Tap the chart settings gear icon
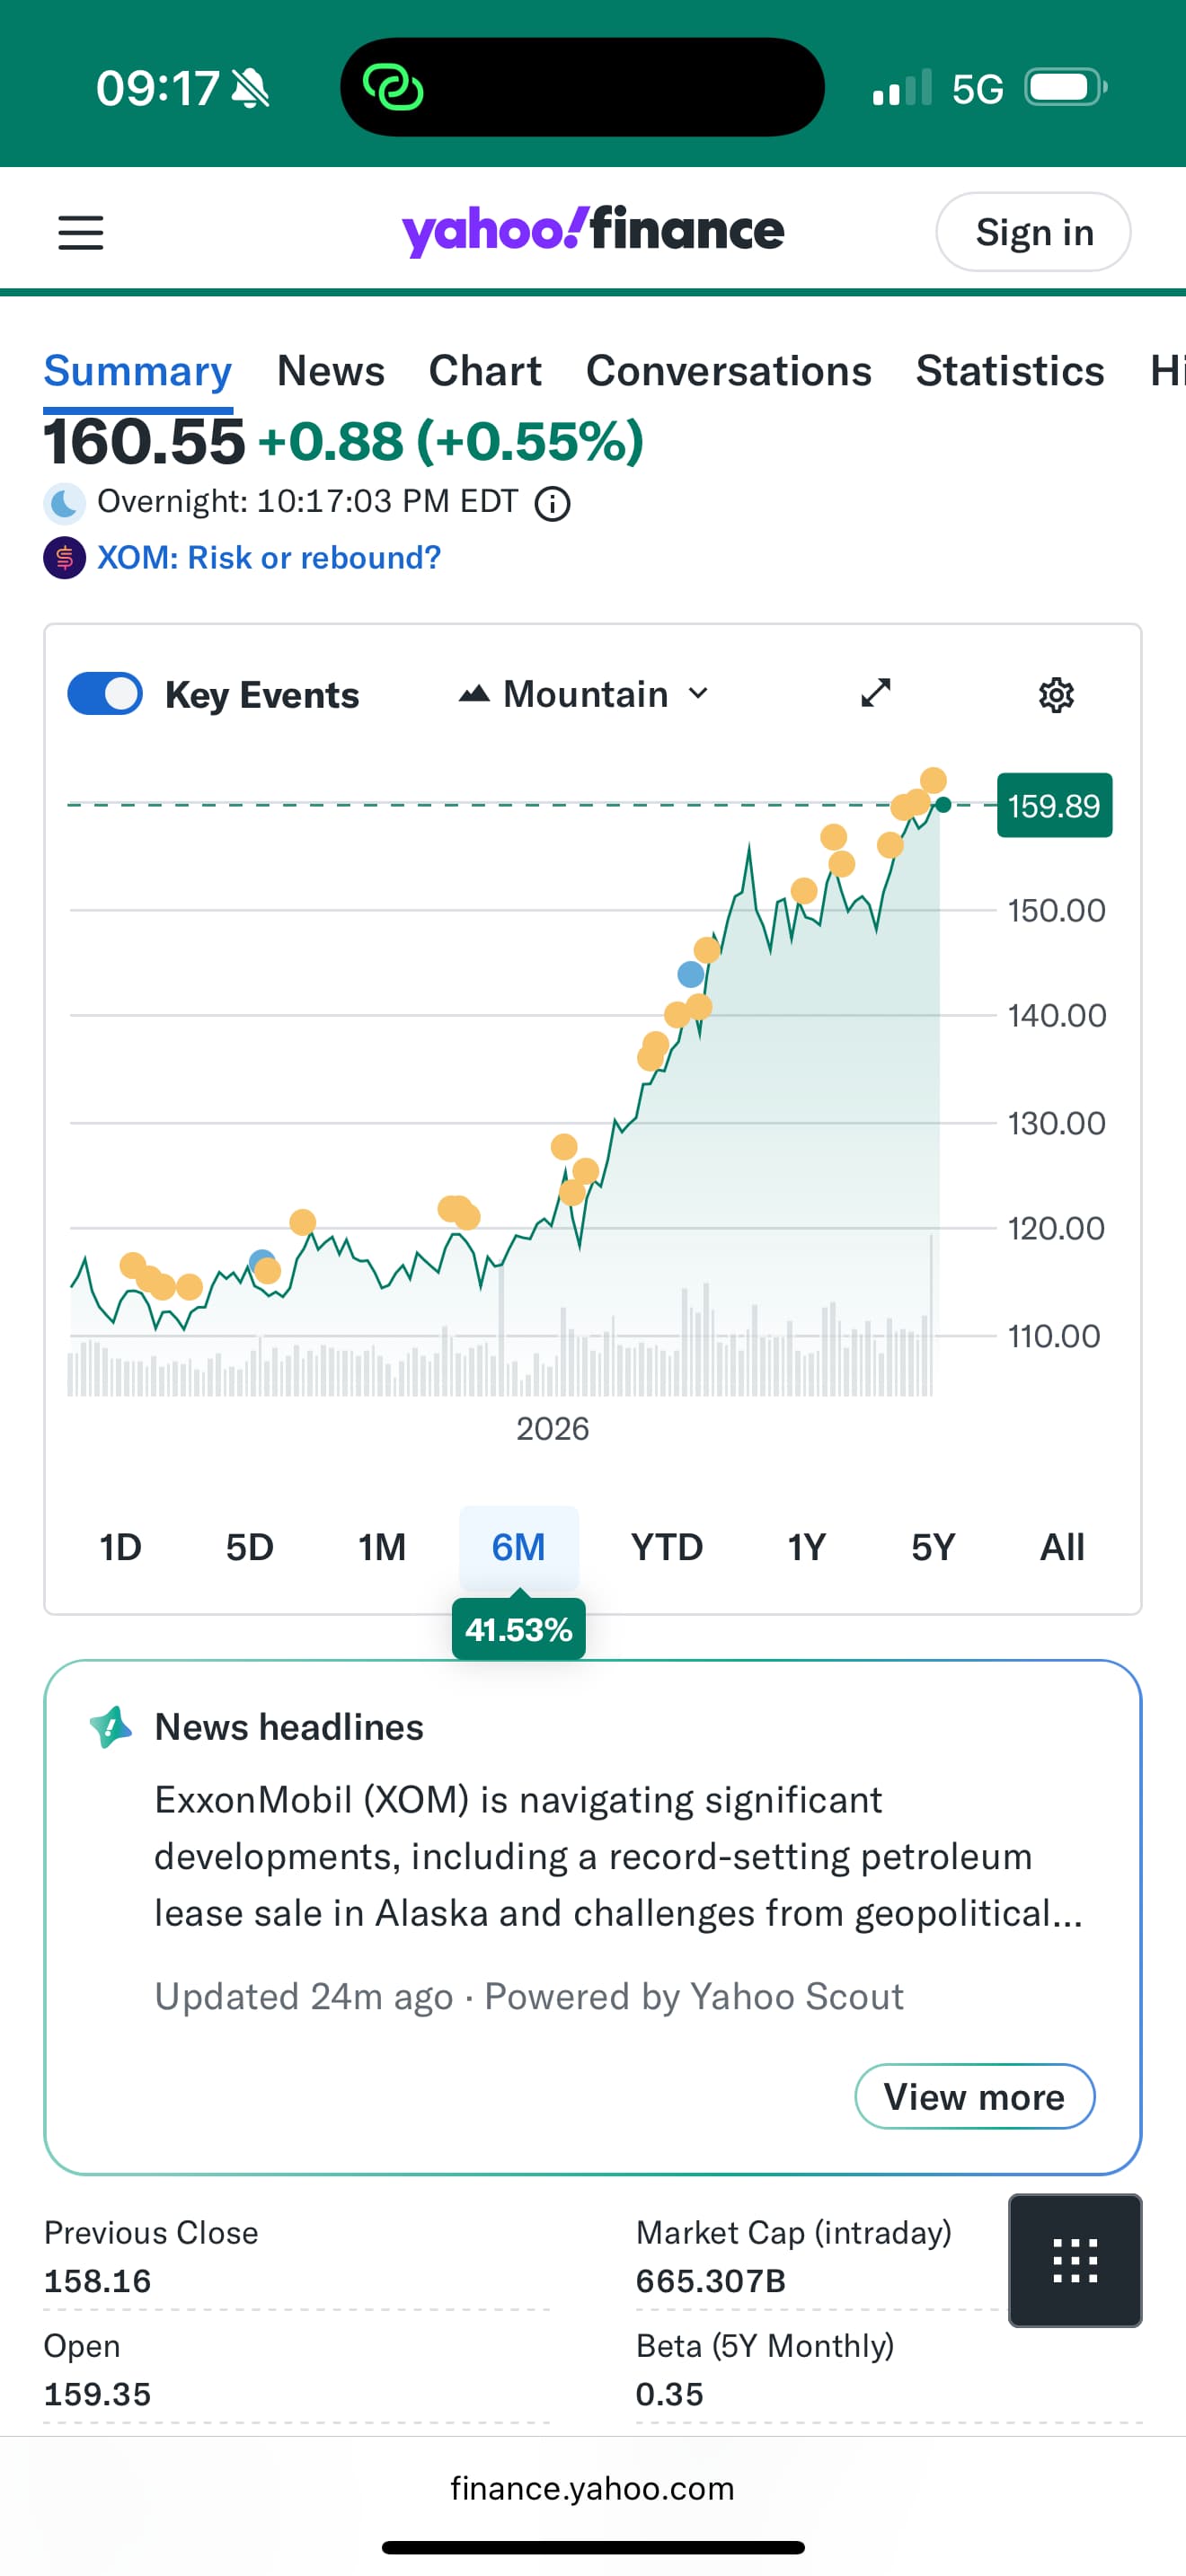The height and width of the screenshot is (2576, 1186). [1056, 695]
